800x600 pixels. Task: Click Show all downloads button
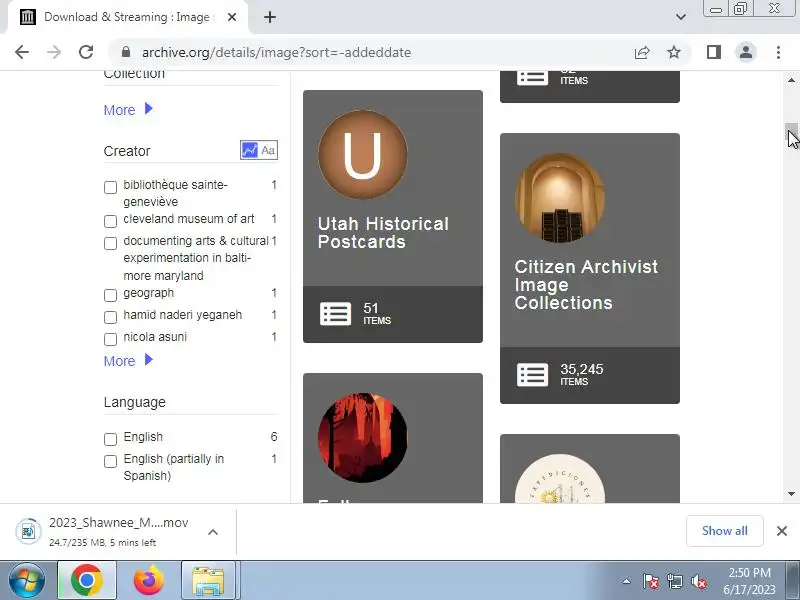click(x=724, y=531)
